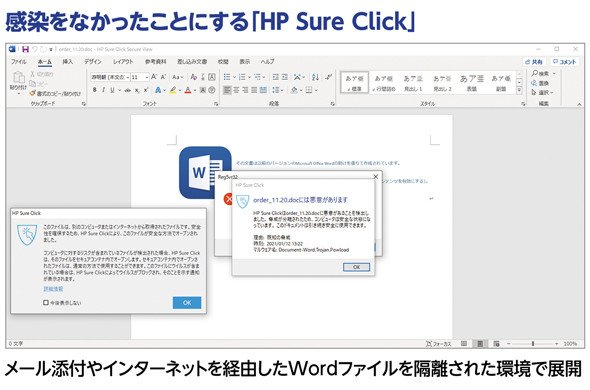Open the font size dropdown
This screenshot has width=590, height=390.
tap(147, 77)
